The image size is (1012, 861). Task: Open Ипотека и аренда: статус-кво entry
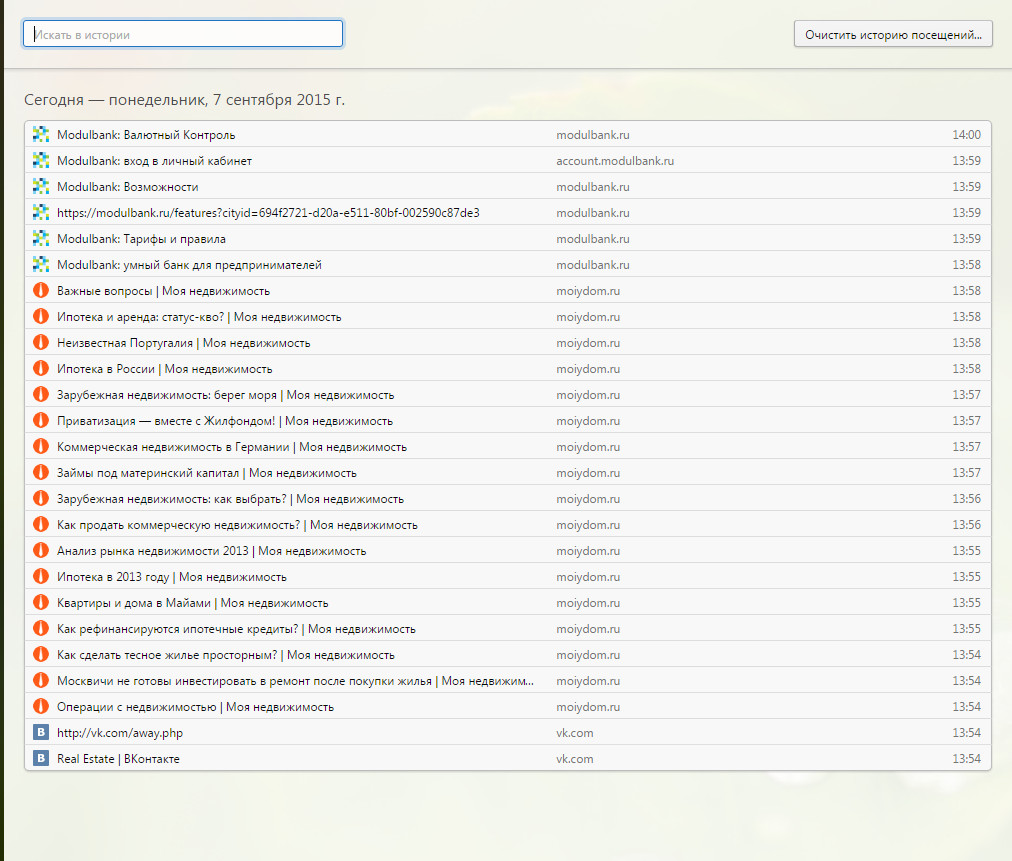click(199, 317)
